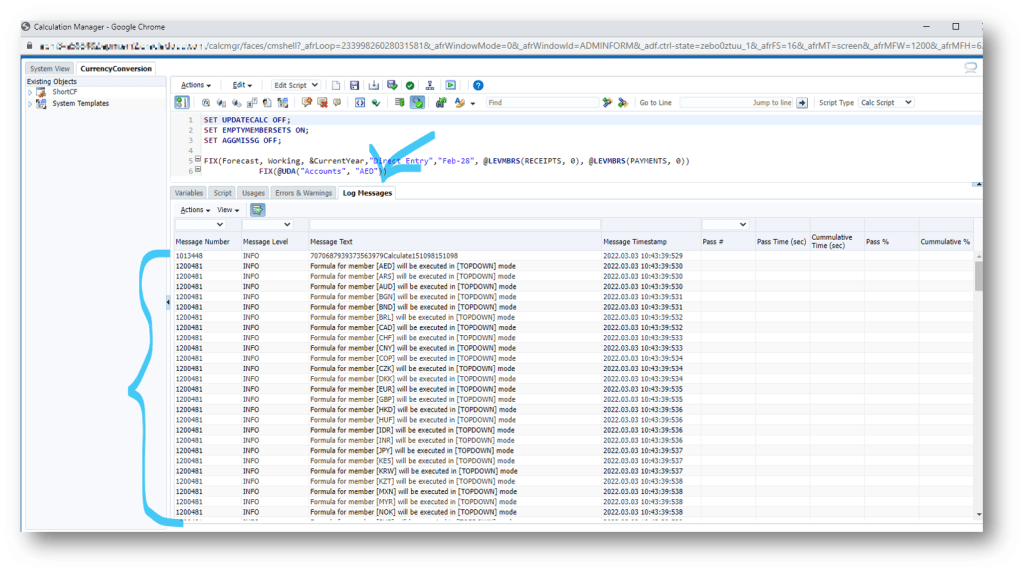Click the green Validate checkmark icon
1036x588 pixels.
tap(410, 85)
